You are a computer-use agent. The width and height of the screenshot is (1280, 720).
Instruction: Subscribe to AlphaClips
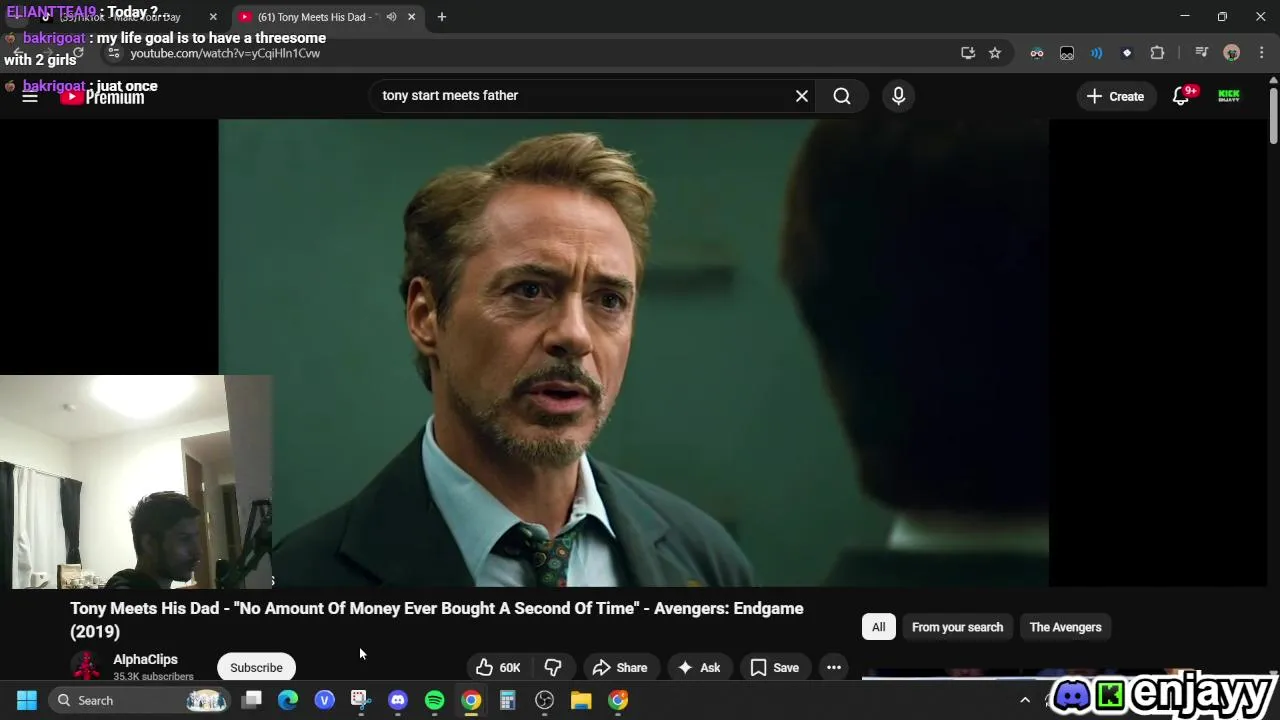point(256,667)
